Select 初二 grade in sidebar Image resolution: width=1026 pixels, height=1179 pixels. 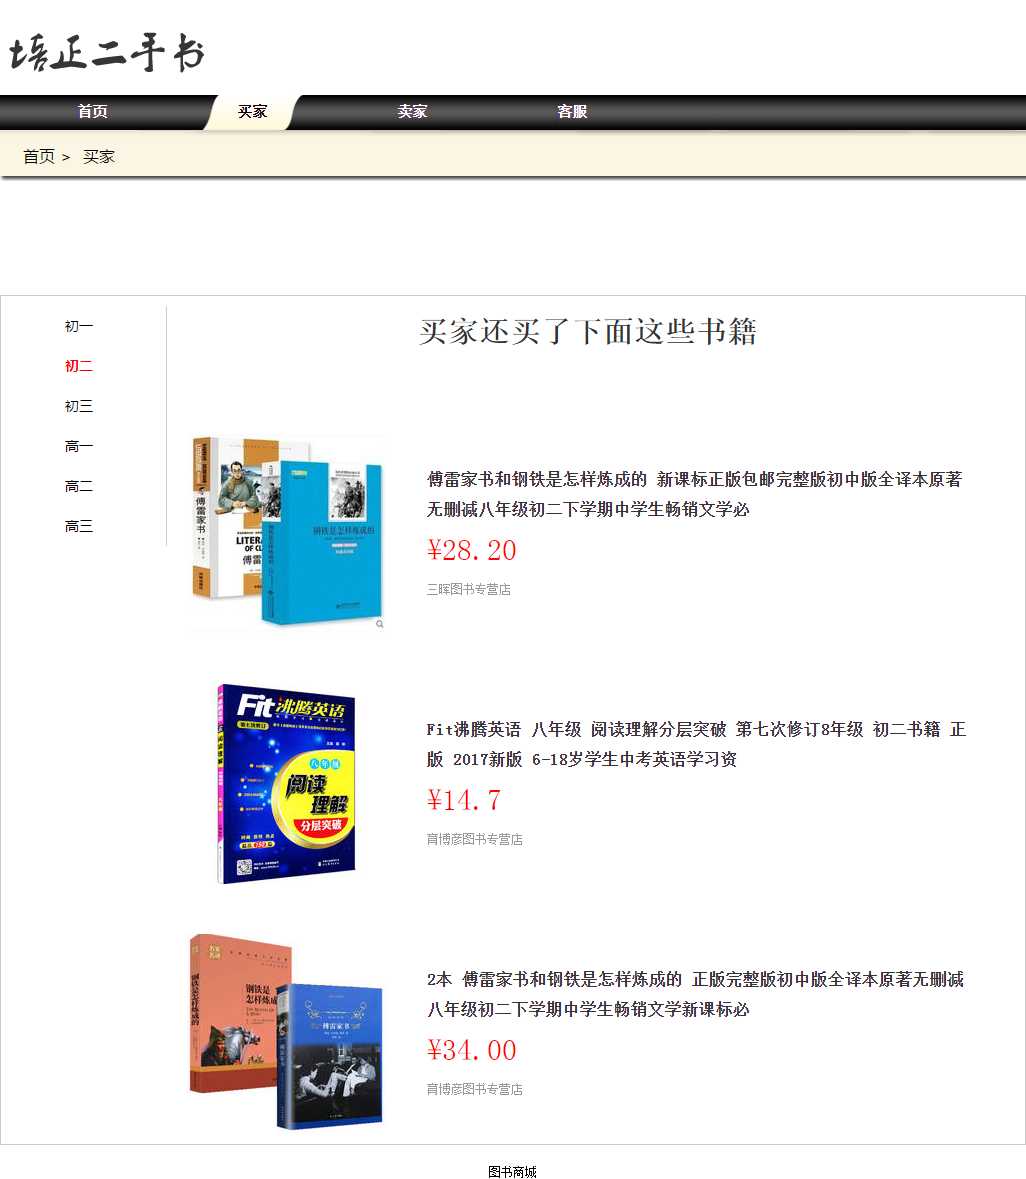pos(79,367)
